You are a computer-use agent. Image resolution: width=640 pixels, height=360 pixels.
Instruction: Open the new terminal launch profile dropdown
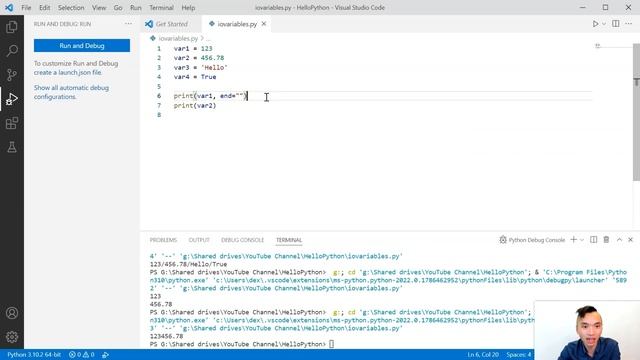tap(582, 240)
